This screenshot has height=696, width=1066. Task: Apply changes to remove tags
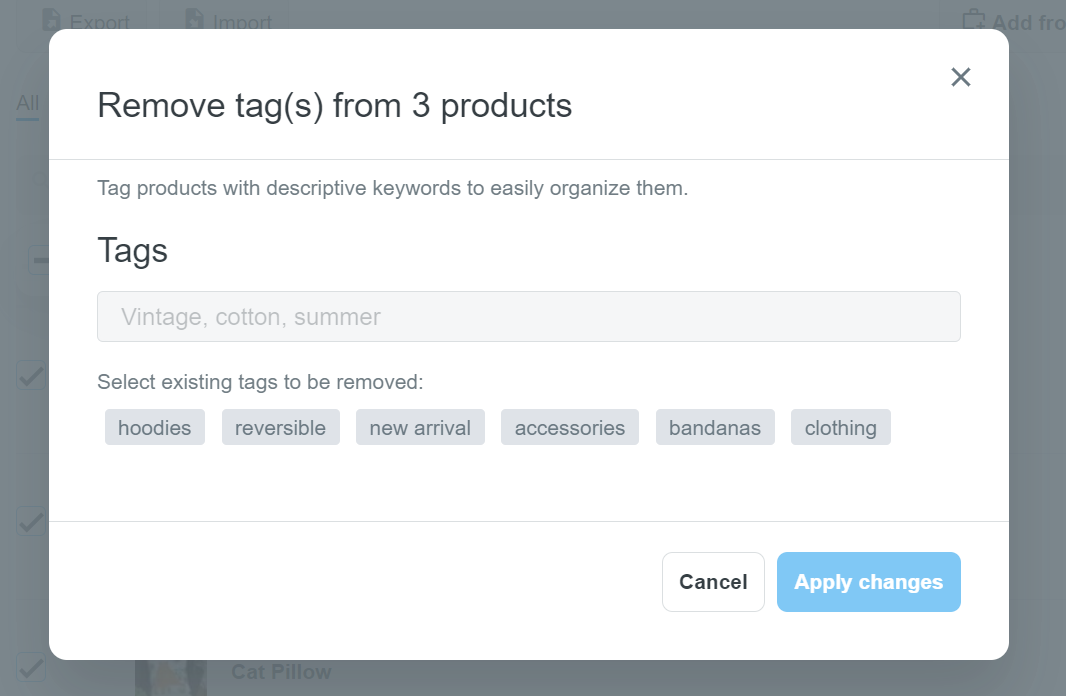869,582
